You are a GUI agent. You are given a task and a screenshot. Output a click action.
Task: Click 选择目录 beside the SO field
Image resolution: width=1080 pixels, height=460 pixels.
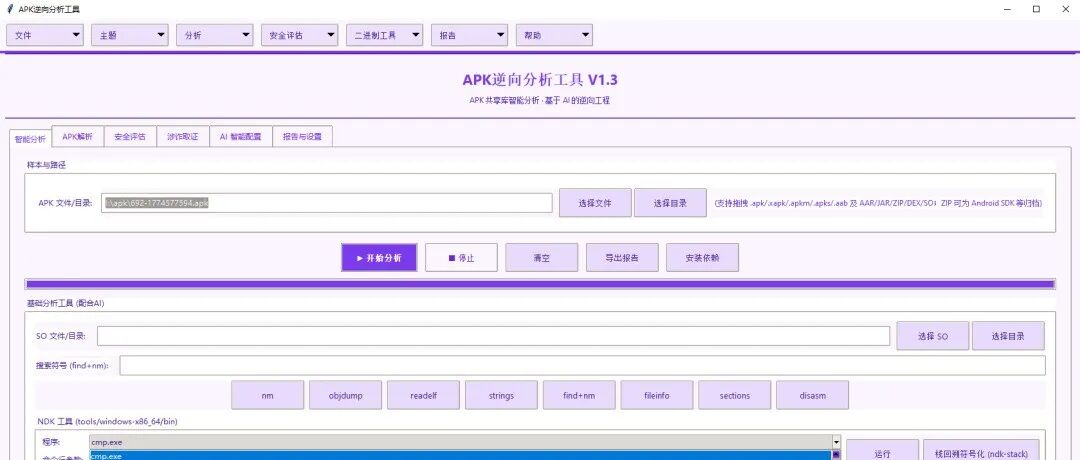click(x=1008, y=336)
